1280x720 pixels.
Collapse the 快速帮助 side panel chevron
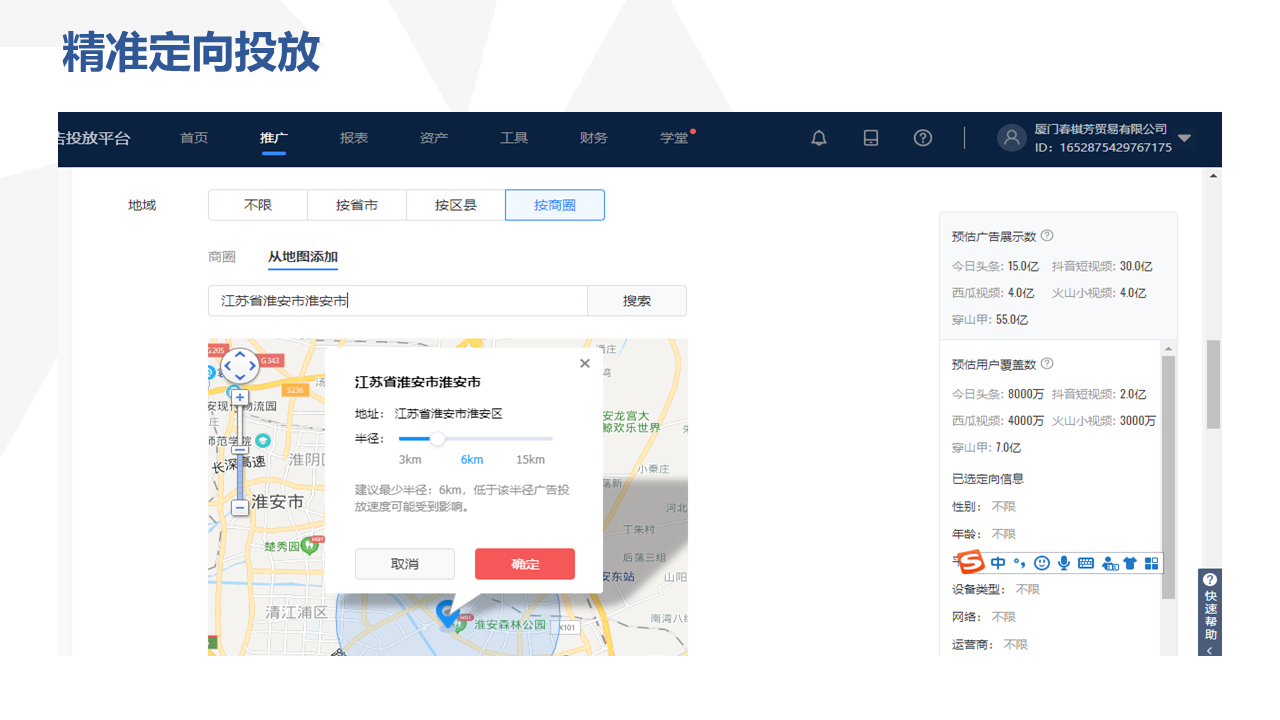1210,648
